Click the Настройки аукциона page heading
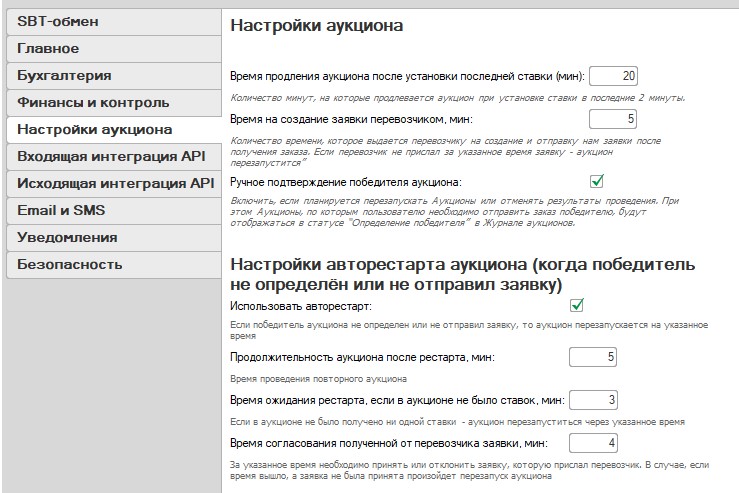Image resolution: width=739 pixels, height=493 pixels. point(317,25)
